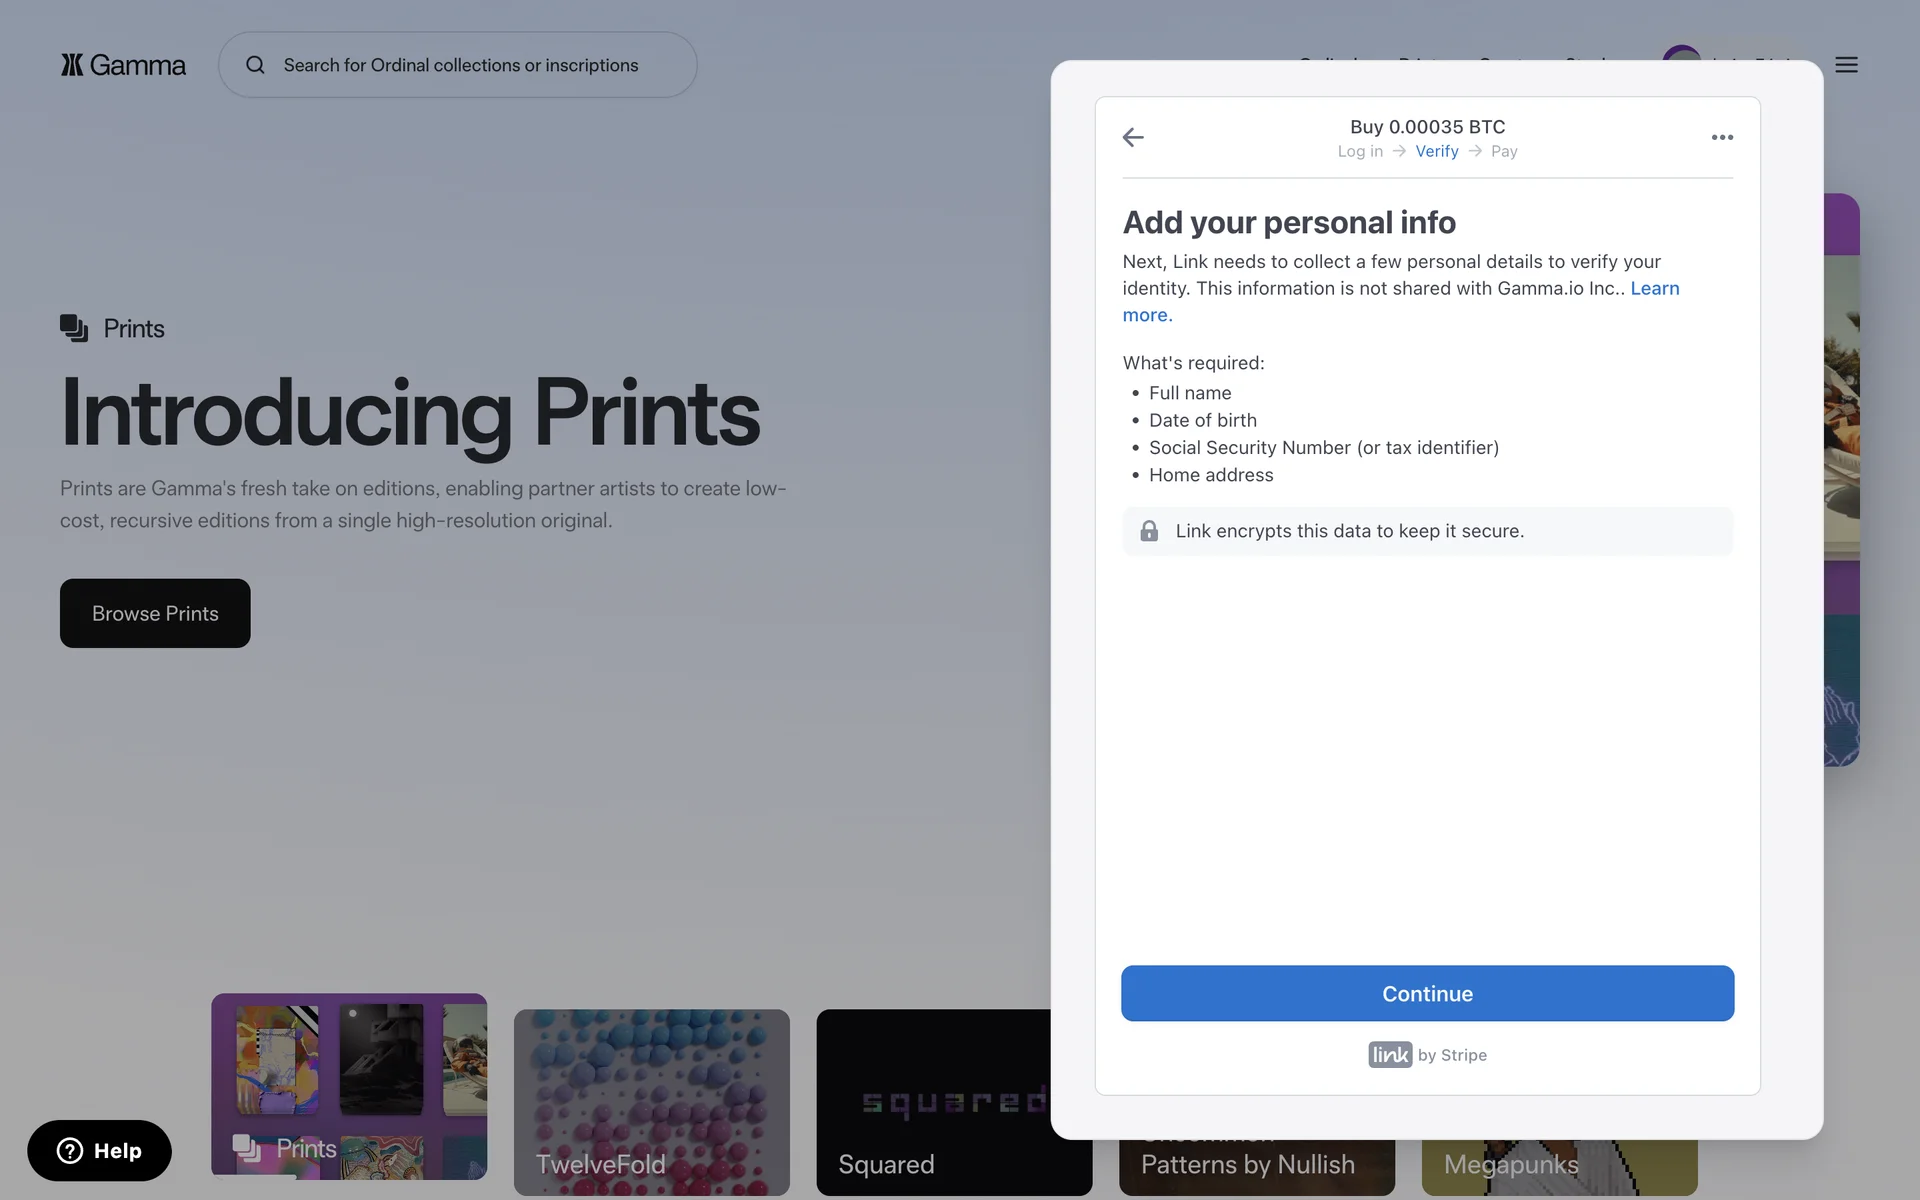Screen dimensions: 1920x1200
Task: Select the Verify step
Action: 1436,151
